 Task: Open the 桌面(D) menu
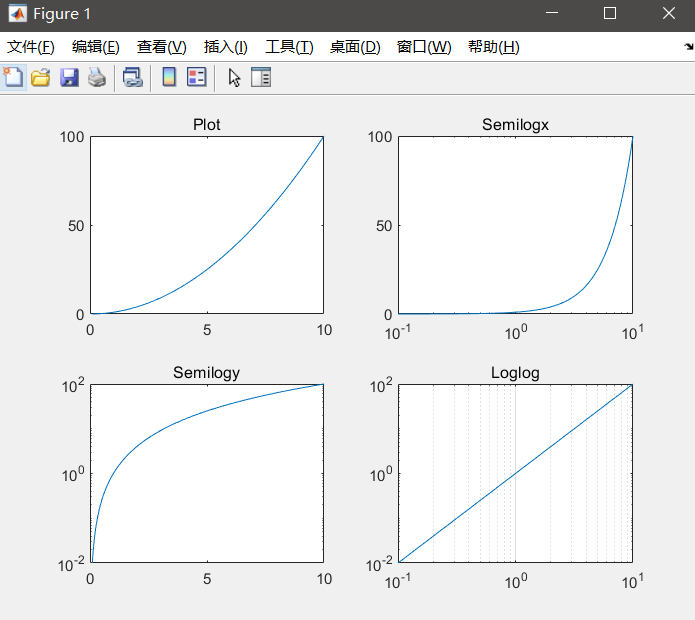click(x=355, y=47)
